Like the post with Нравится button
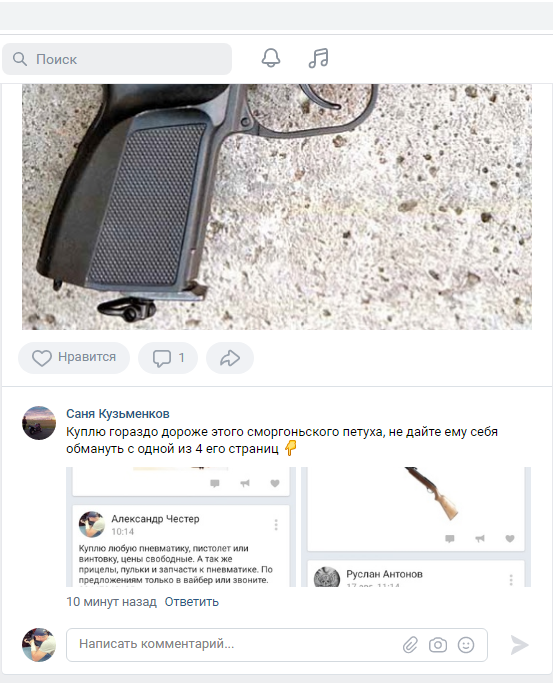Image resolution: width=553 pixels, height=683 pixels. [x=74, y=358]
